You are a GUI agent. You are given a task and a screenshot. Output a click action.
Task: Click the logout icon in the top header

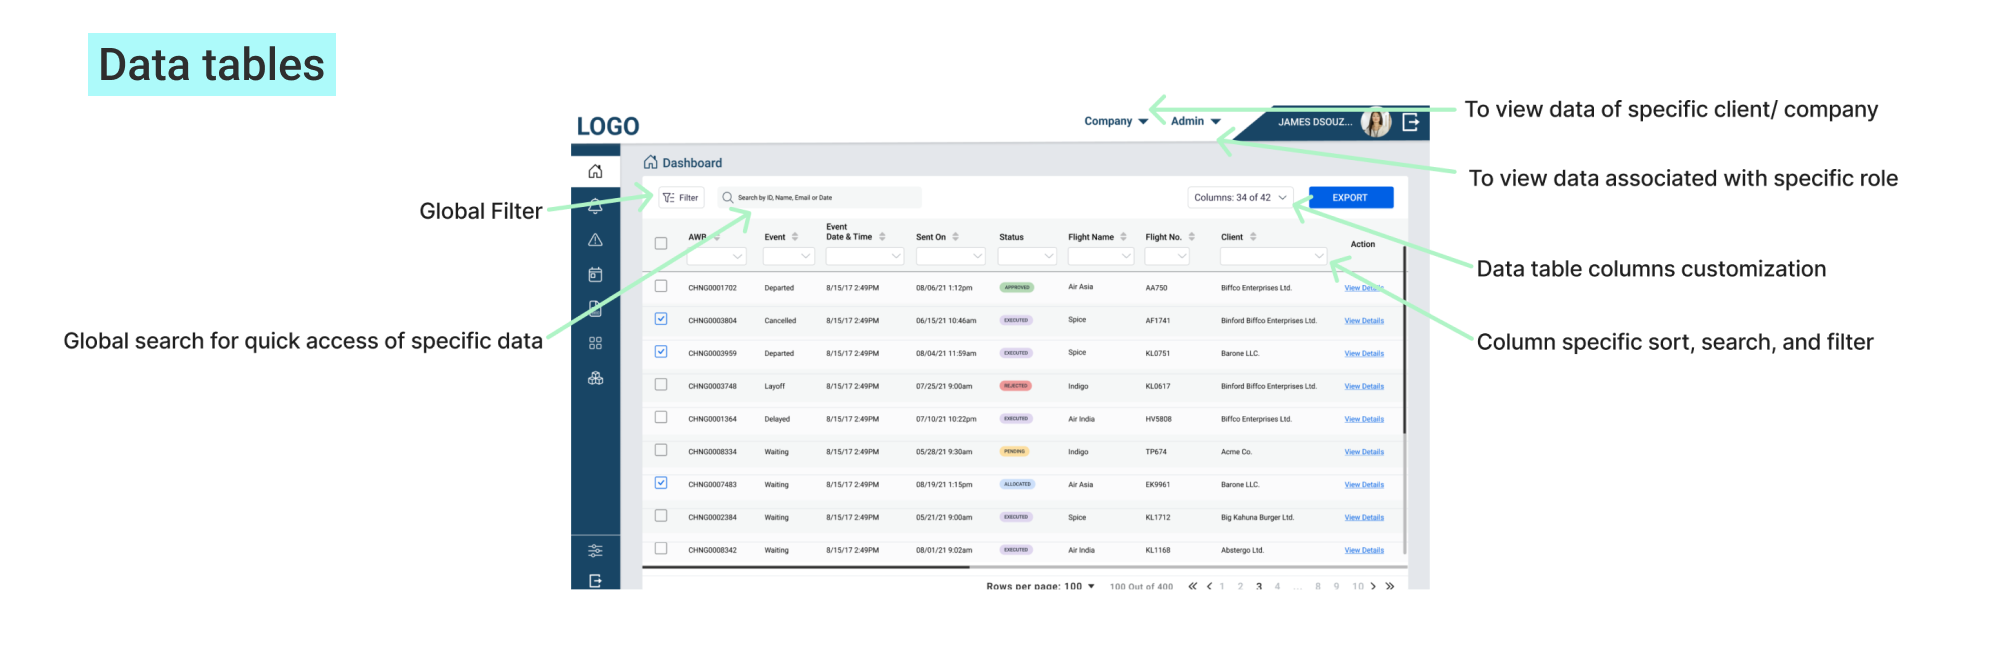coord(1410,122)
